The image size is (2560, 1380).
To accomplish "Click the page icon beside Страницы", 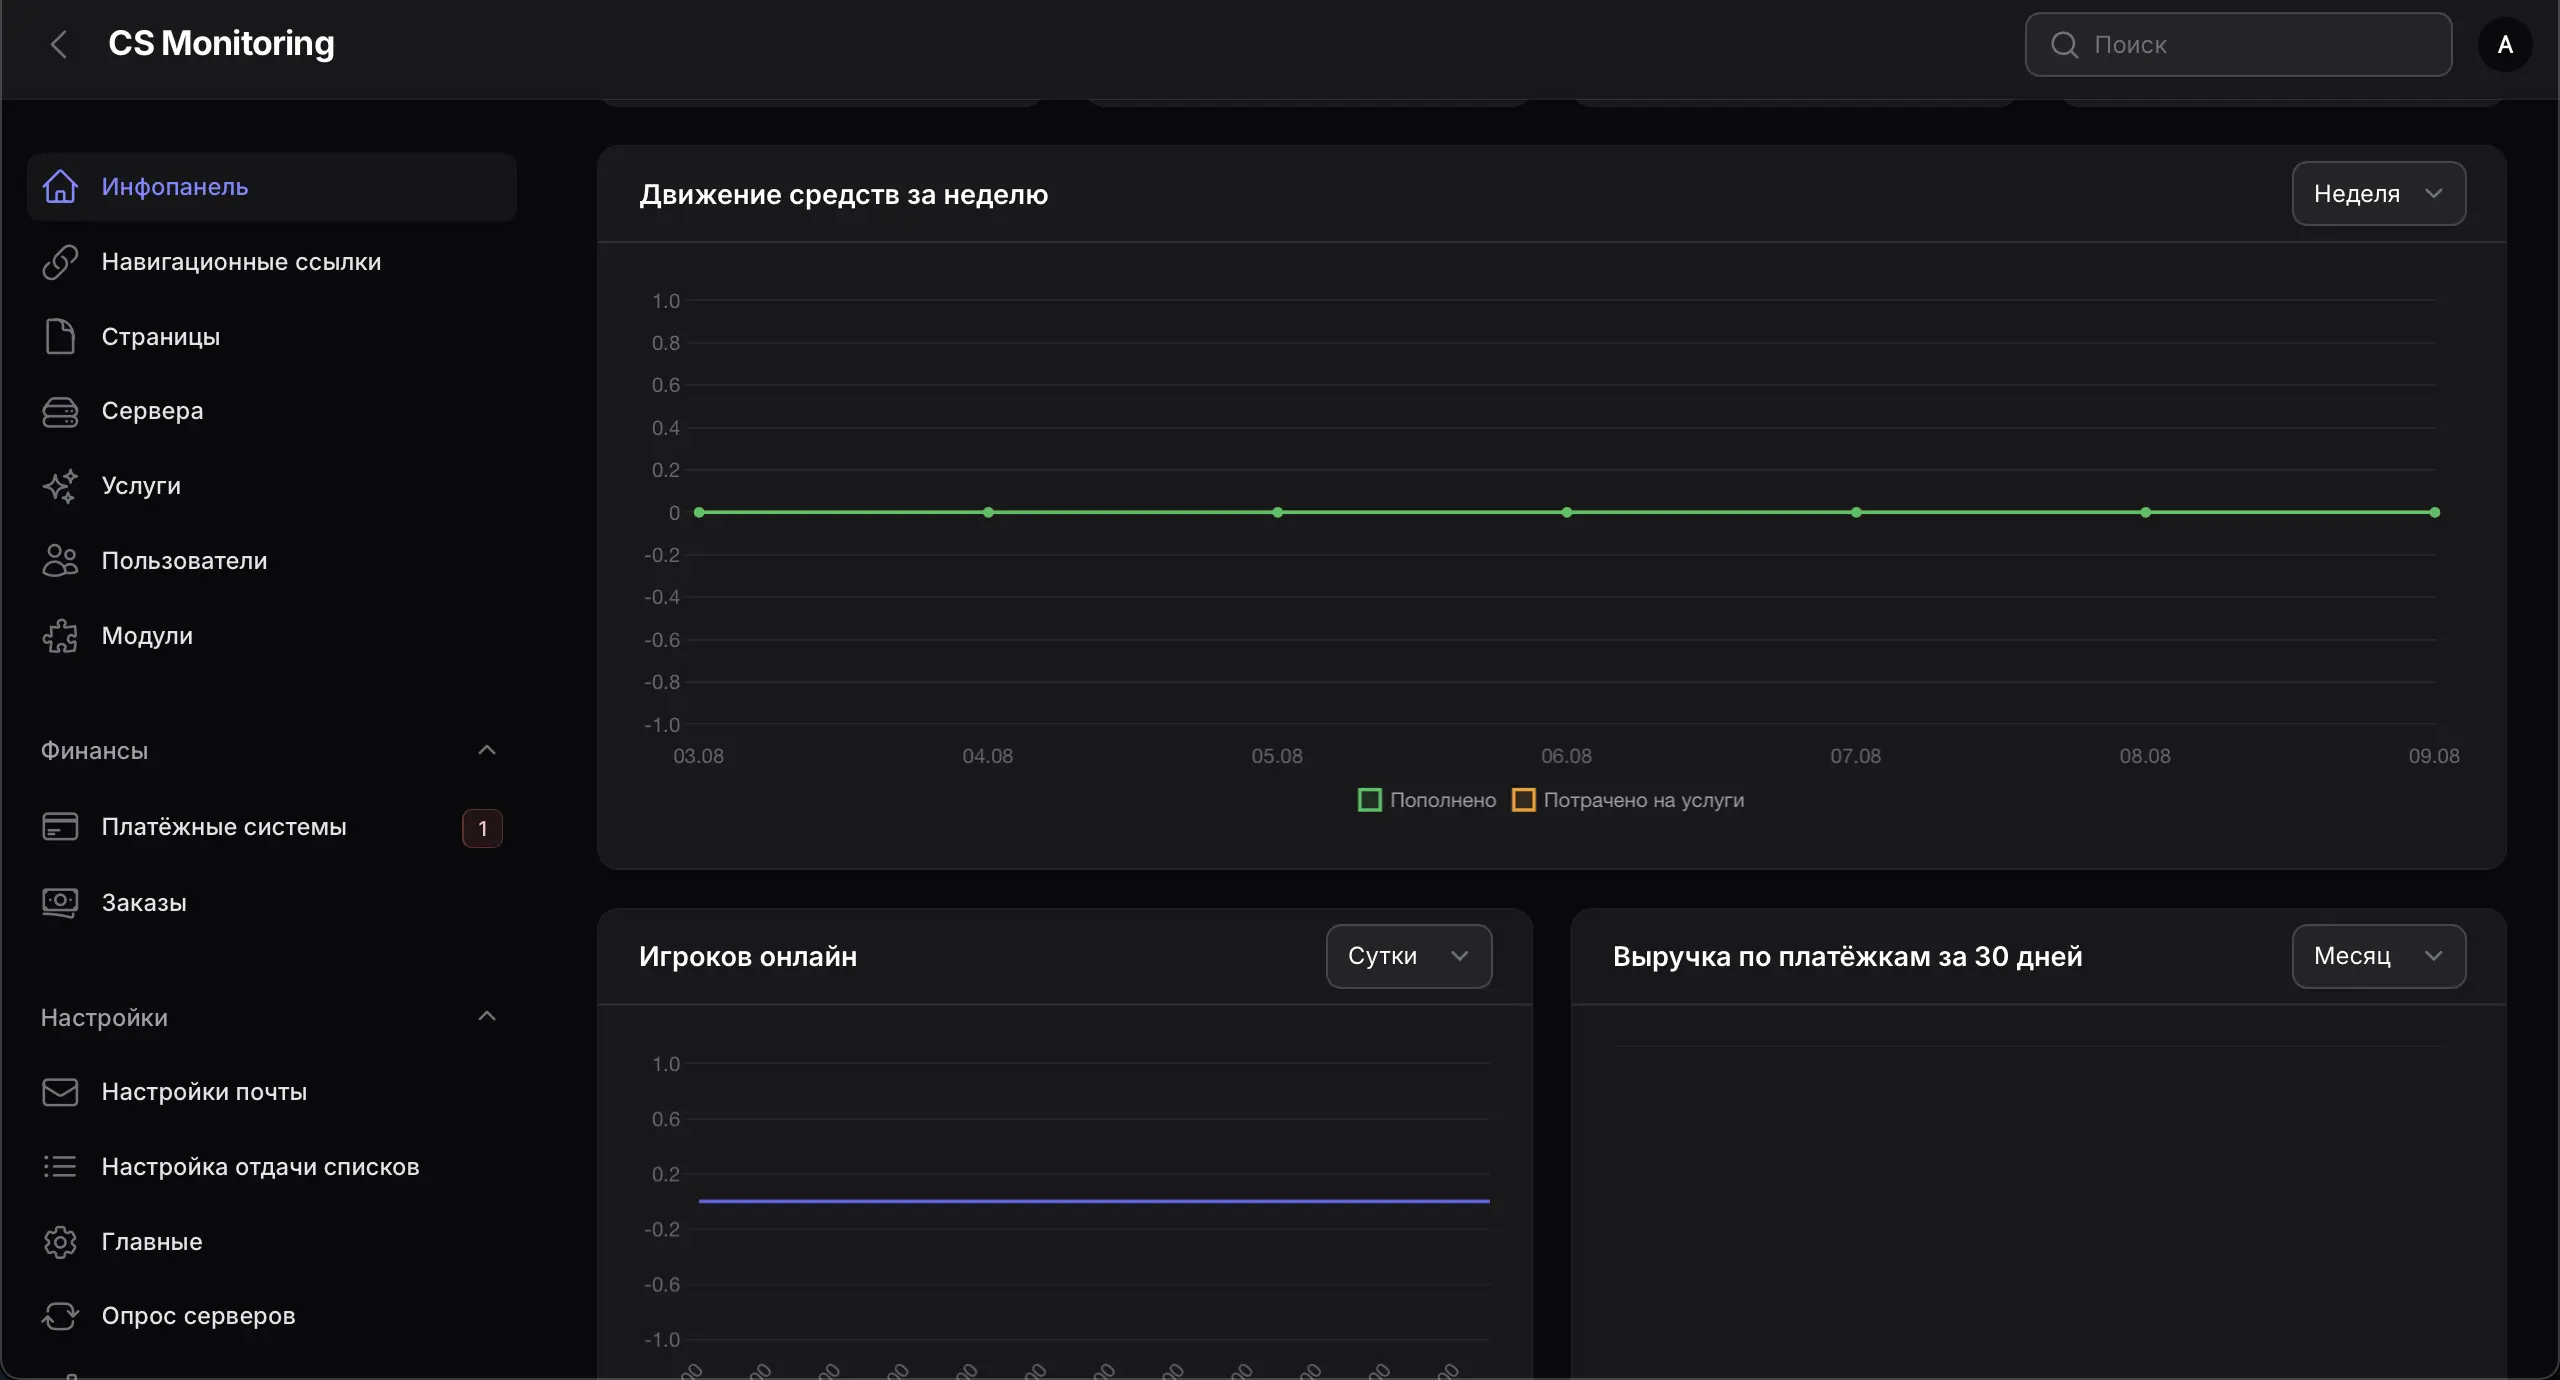I will [x=60, y=337].
